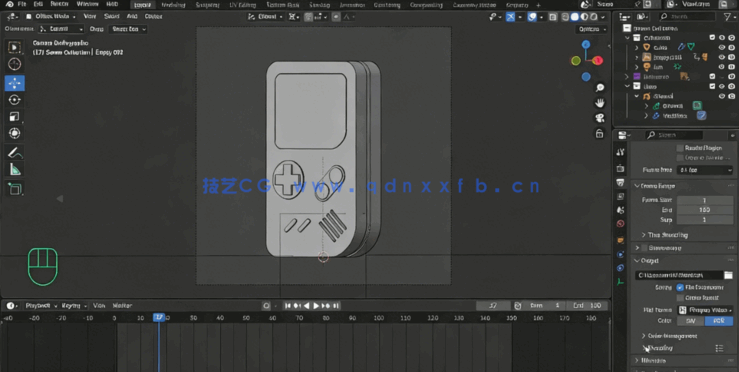The image size is (739, 372).
Task: Click the viewport zoom magnifier gizmo
Action: [x=599, y=88]
